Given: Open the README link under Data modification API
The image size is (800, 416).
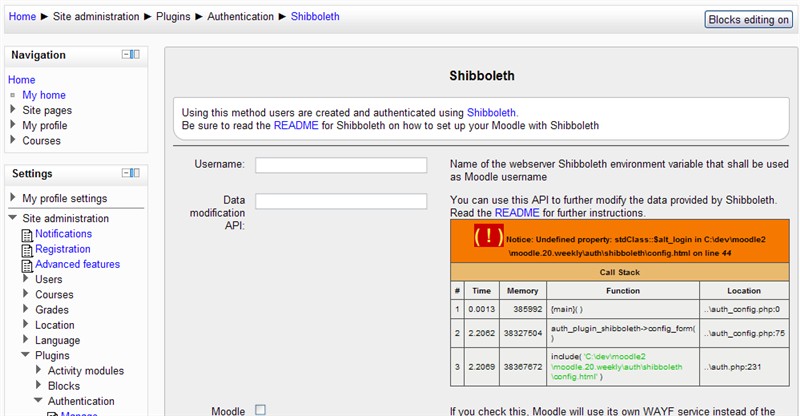Looking at the screenshot, I should coord(517,212).
